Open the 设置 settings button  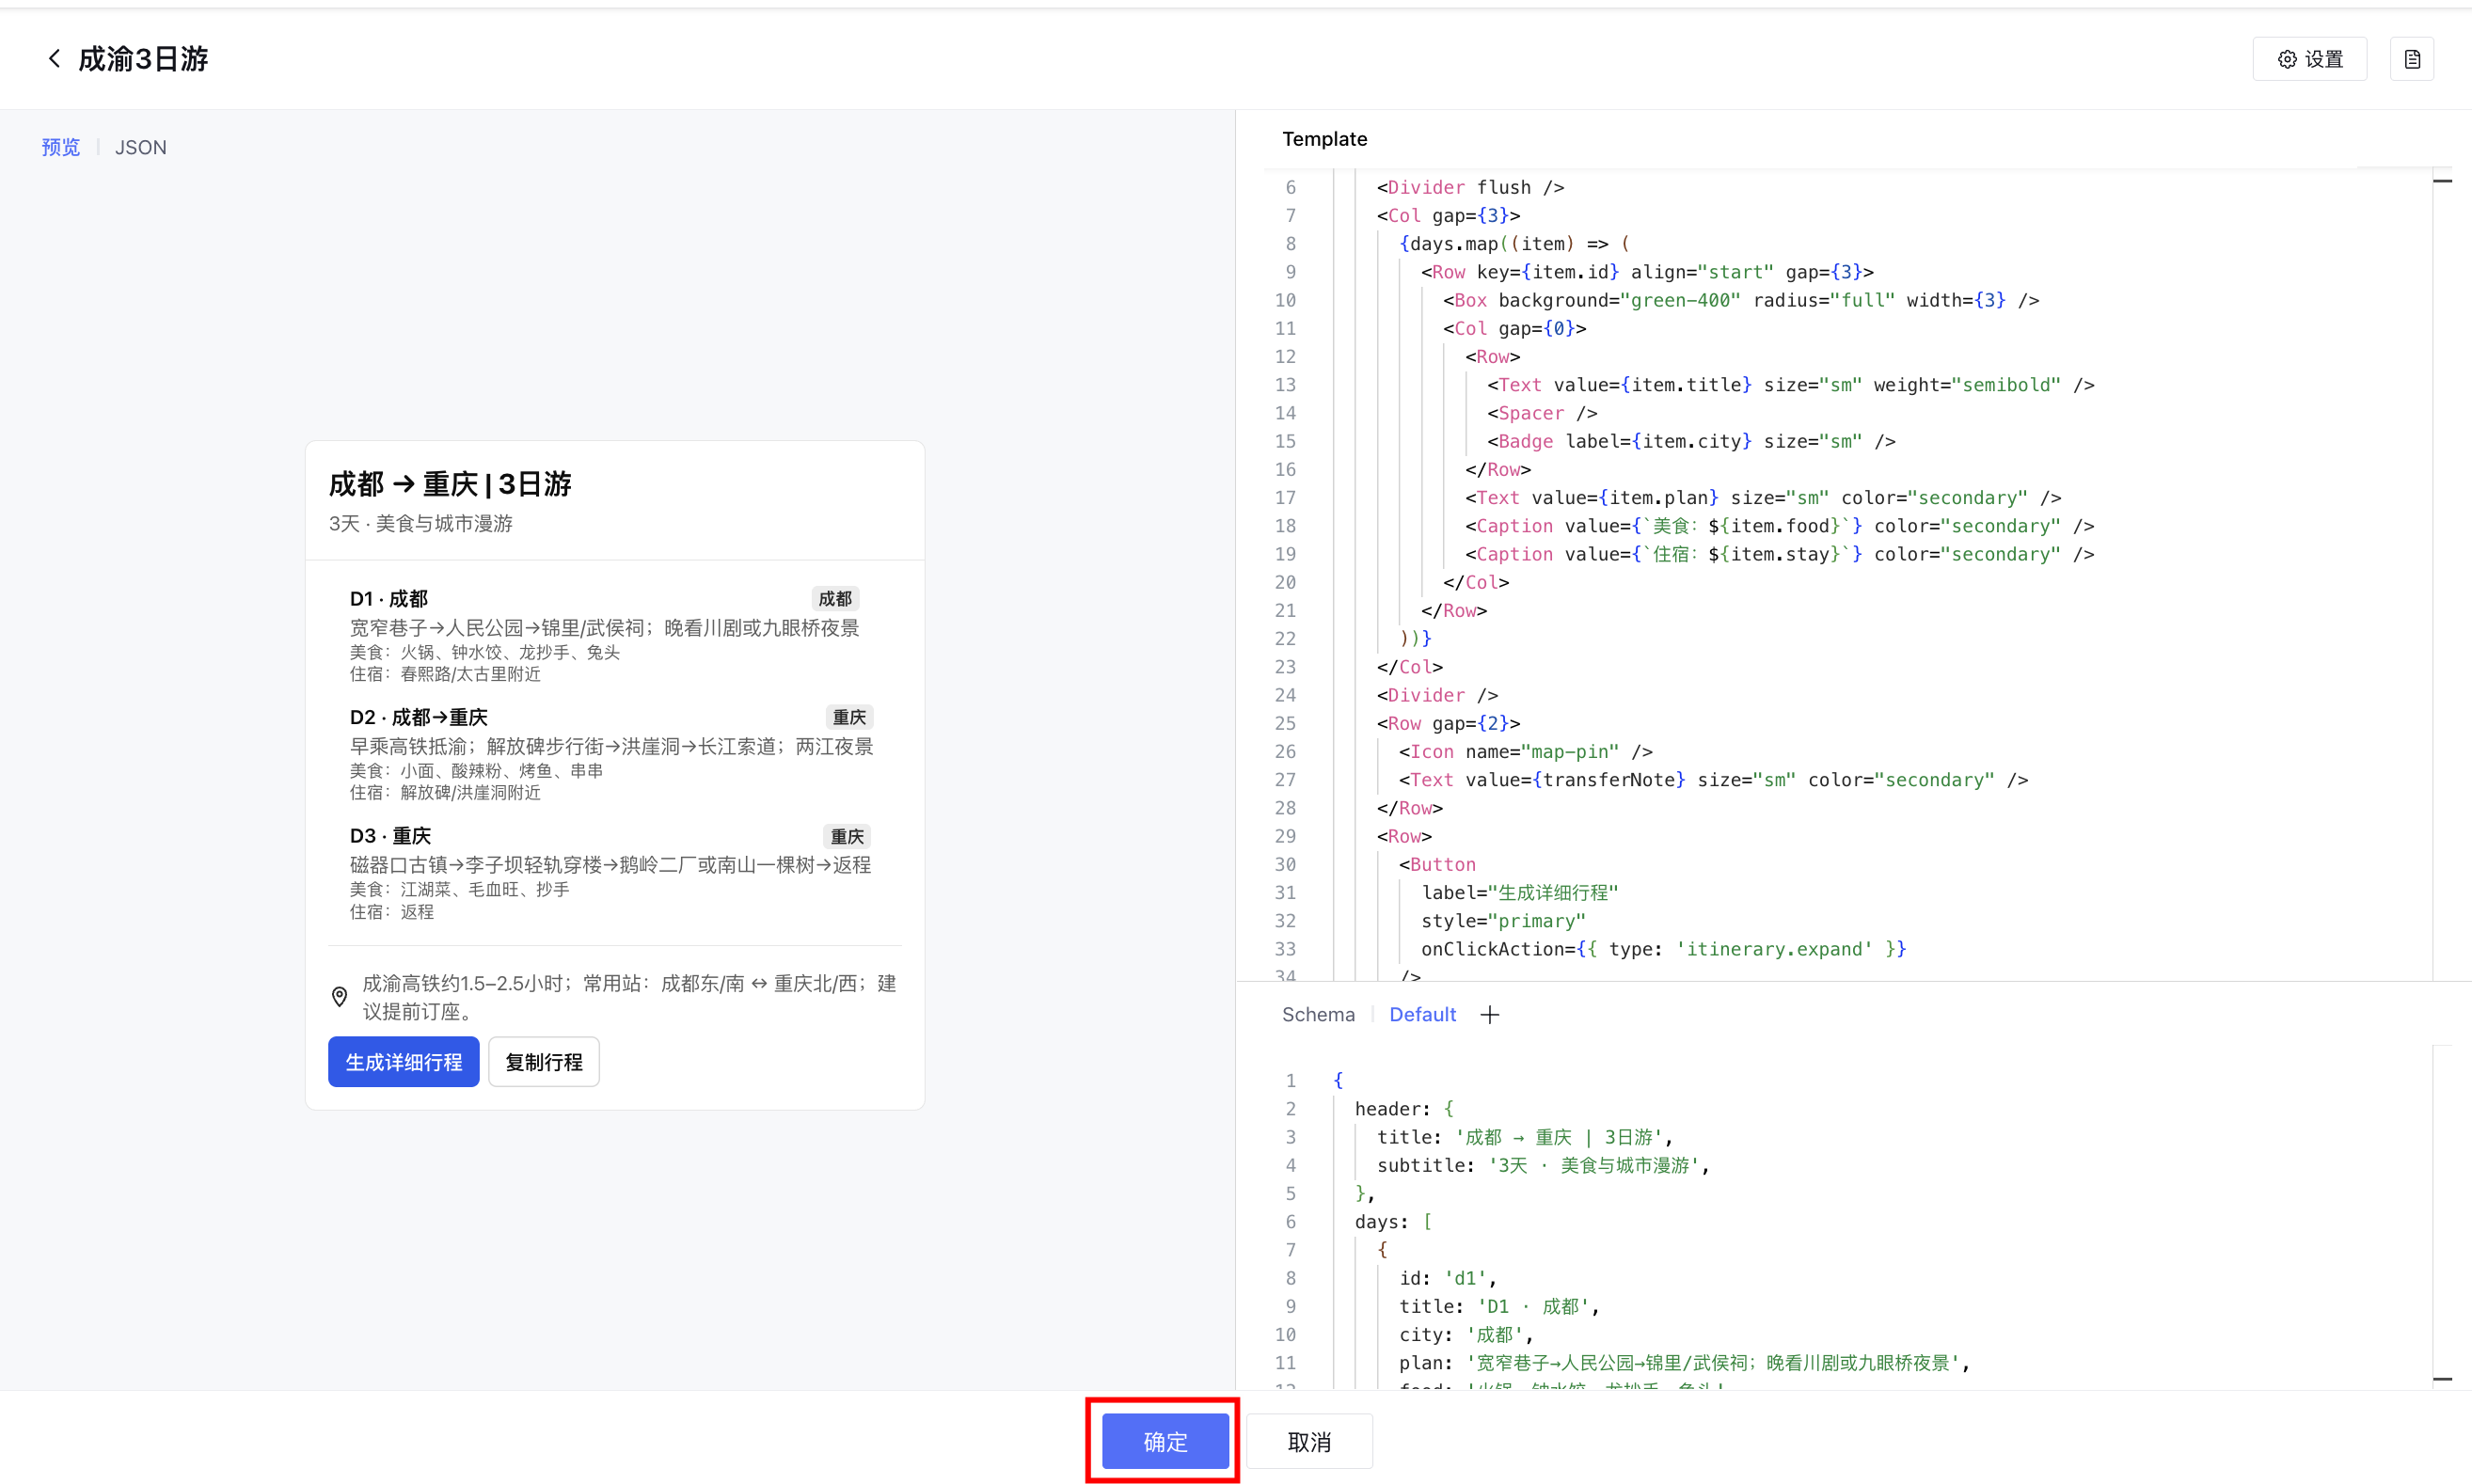[x=2309, y=59]
